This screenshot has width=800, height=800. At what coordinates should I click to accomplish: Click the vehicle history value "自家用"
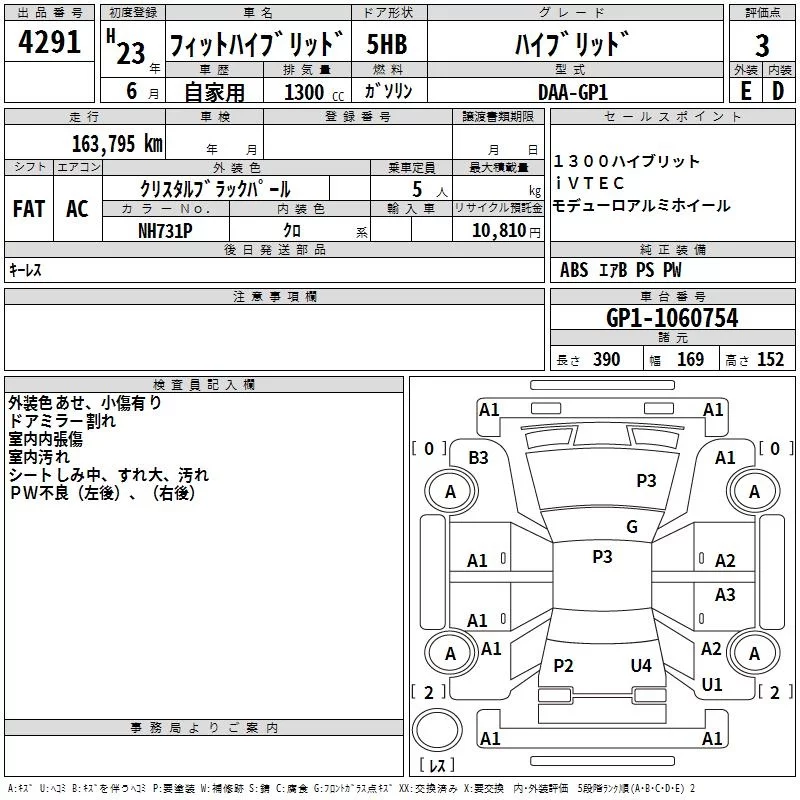pyautogui.click(x=214, y=92)
